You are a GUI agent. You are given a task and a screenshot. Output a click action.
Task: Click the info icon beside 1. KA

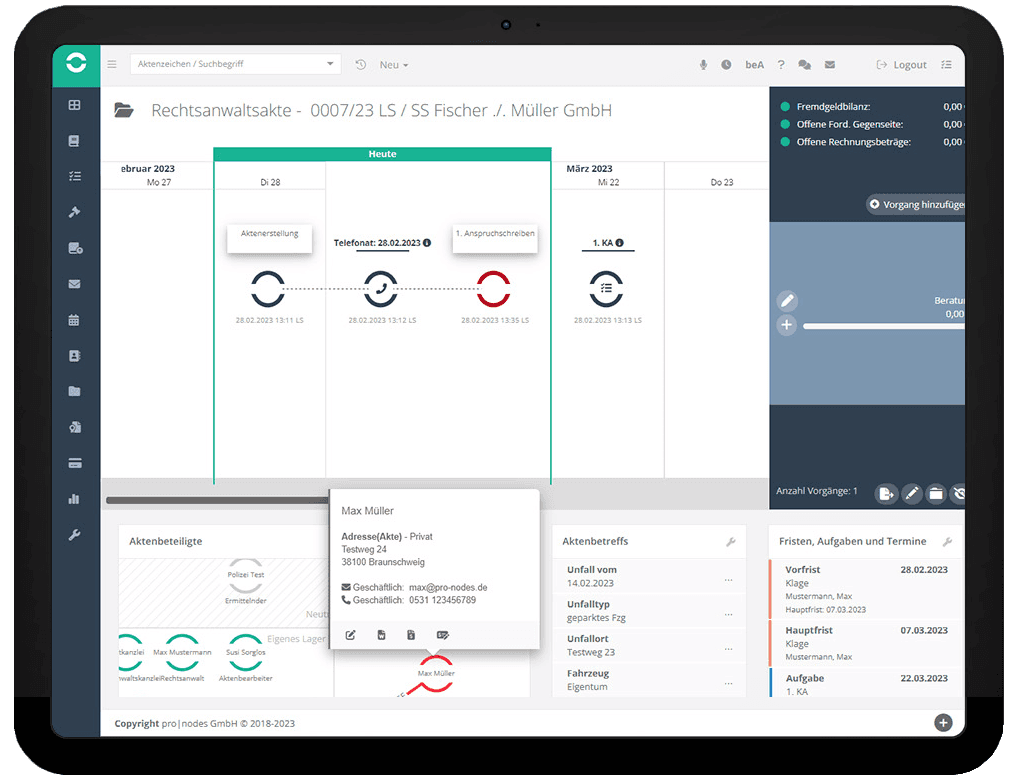point(620,243)
